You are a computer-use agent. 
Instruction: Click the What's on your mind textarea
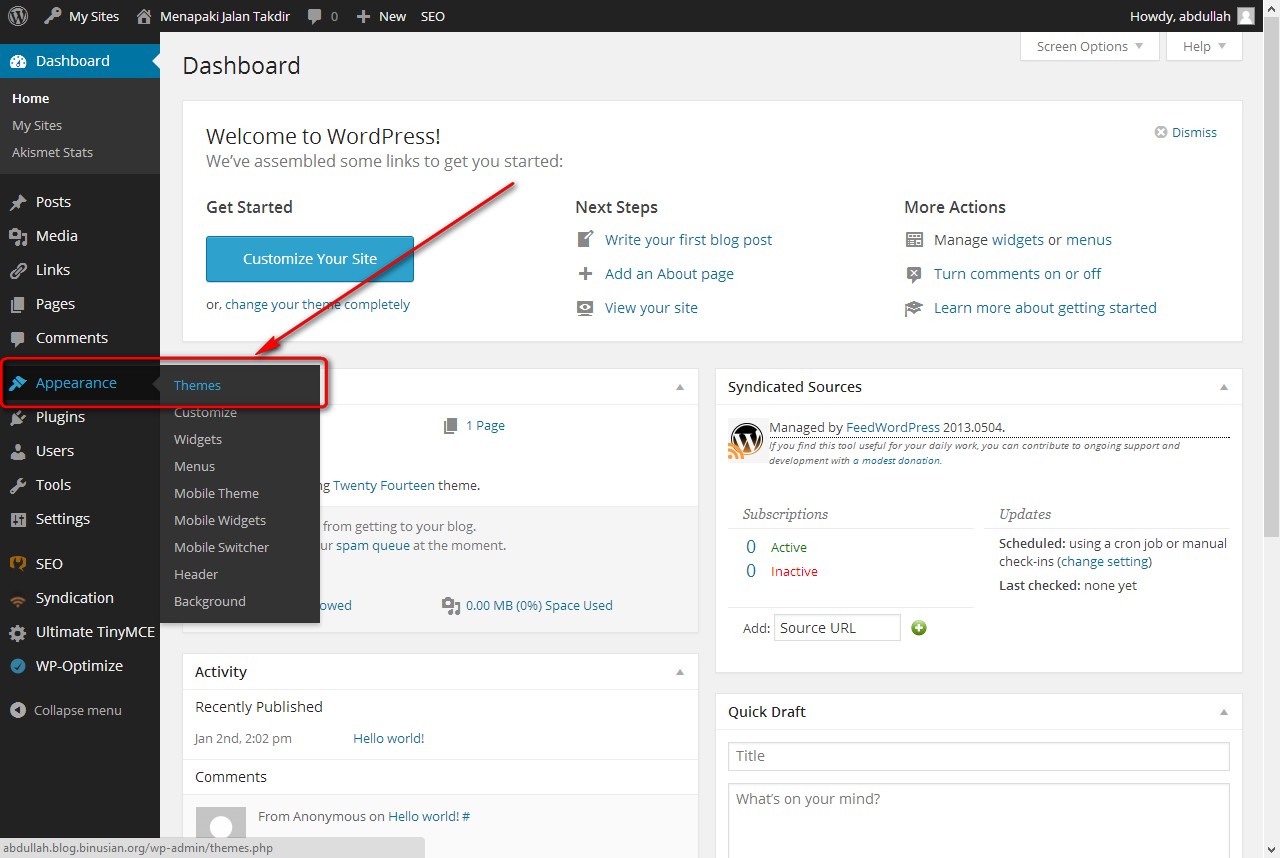click(978, 820)
